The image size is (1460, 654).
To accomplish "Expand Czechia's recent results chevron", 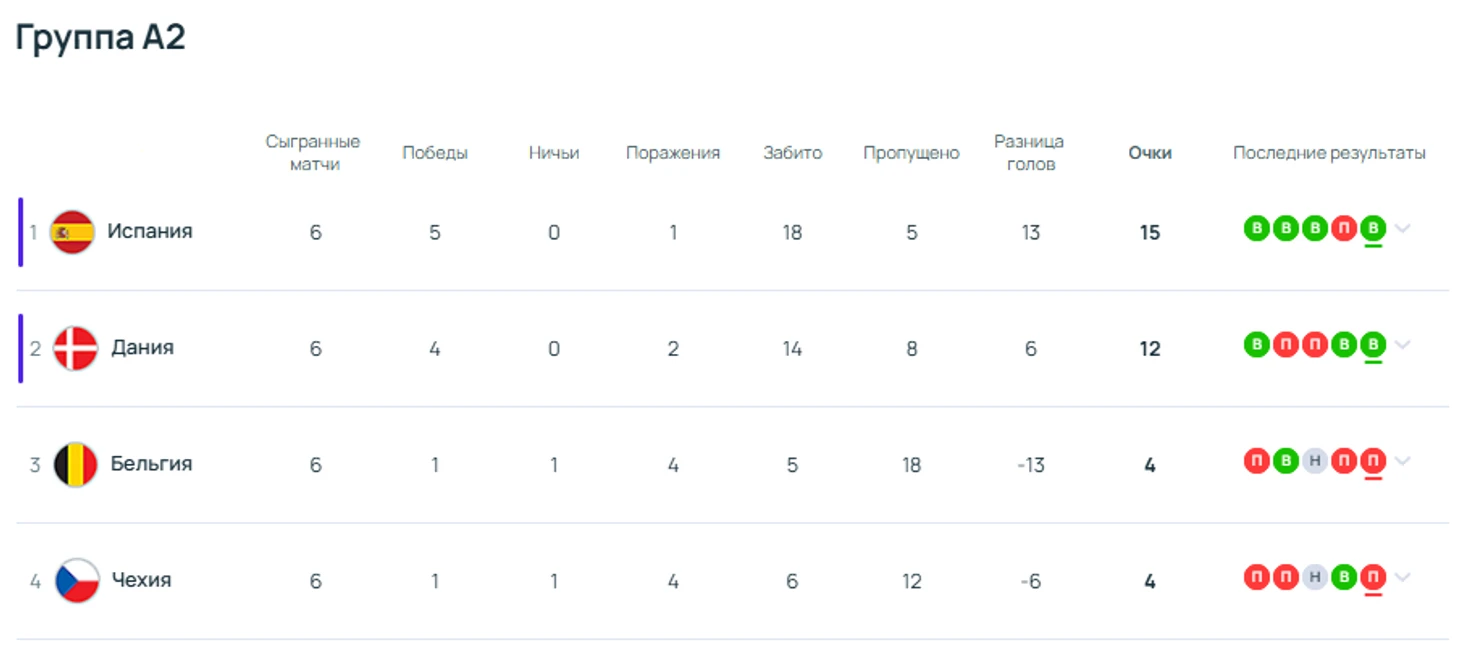I will click(x=1403, y=577).
